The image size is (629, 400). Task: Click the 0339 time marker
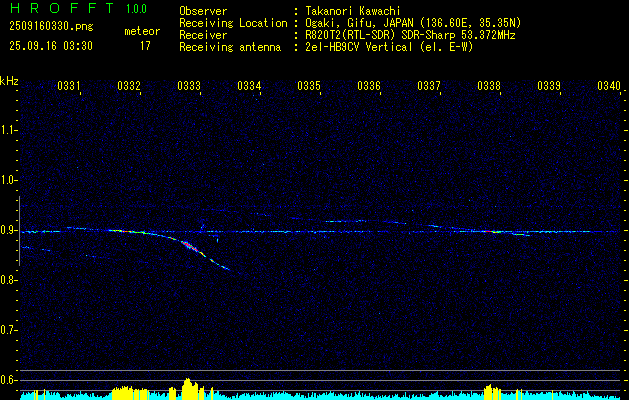pos(549,85)
